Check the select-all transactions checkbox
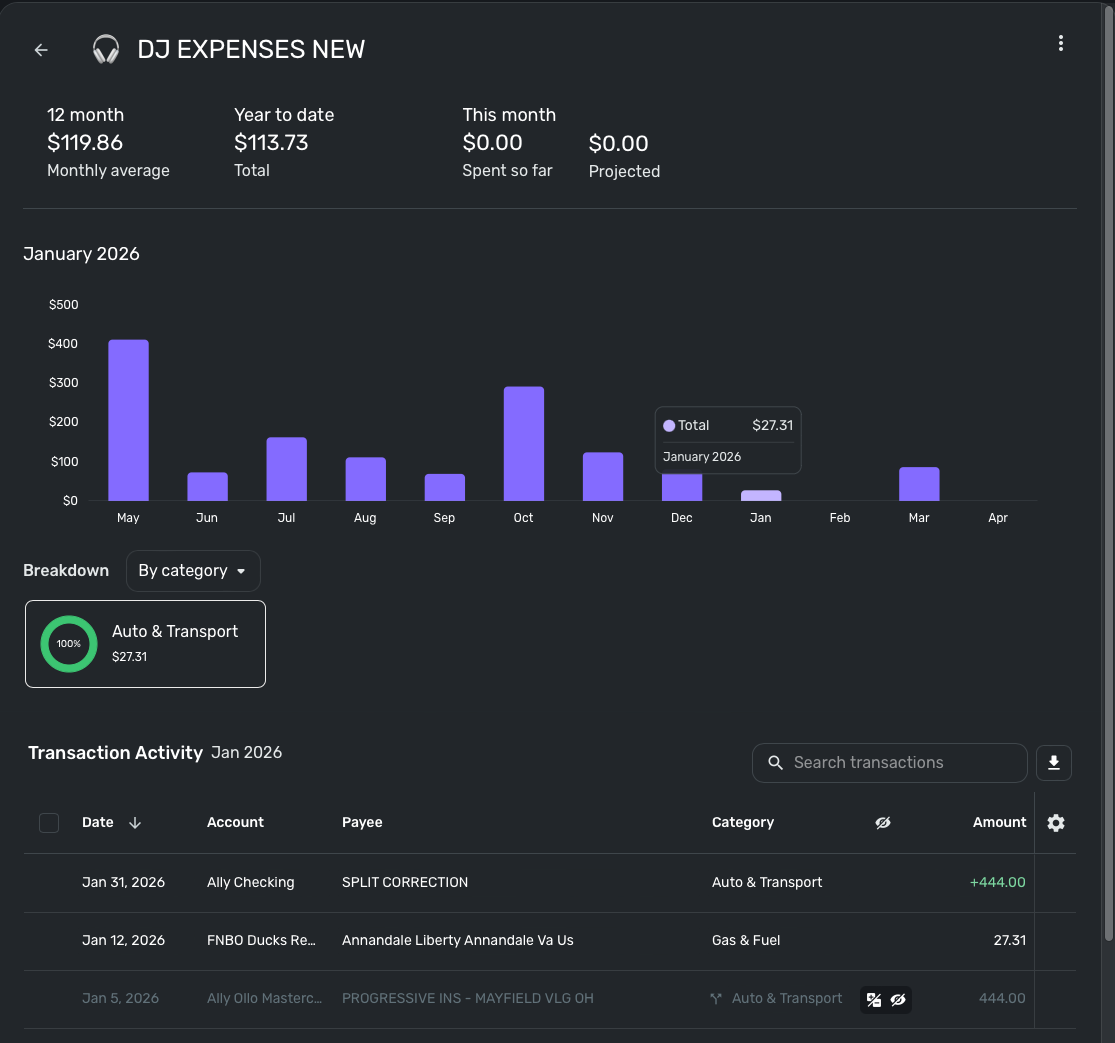Viewport: 1115px width, 1043px height. click(49, 823)
